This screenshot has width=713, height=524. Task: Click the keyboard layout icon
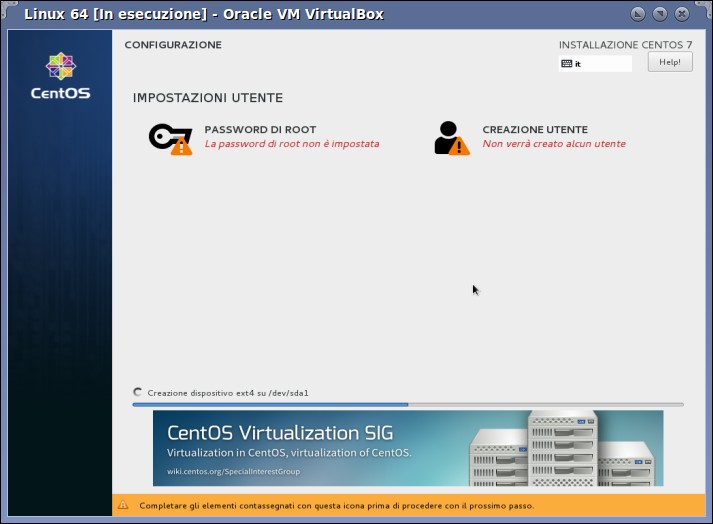tap(567, 64)
